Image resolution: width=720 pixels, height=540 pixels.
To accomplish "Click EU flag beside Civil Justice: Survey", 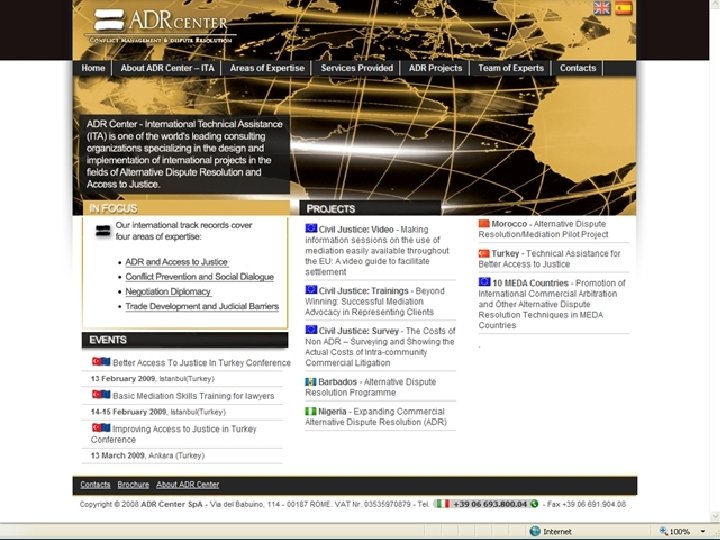I will click(x=311, y=330).
